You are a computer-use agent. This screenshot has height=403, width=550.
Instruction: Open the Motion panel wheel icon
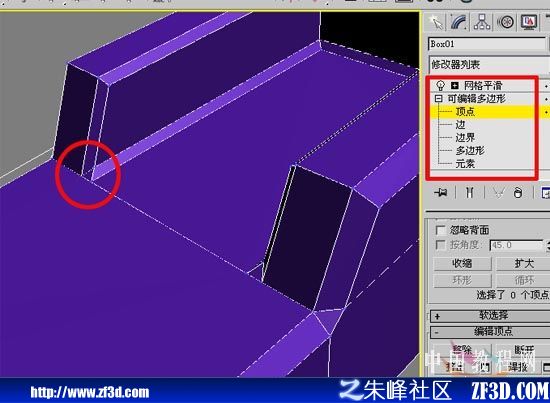click(x=505, y=22)
